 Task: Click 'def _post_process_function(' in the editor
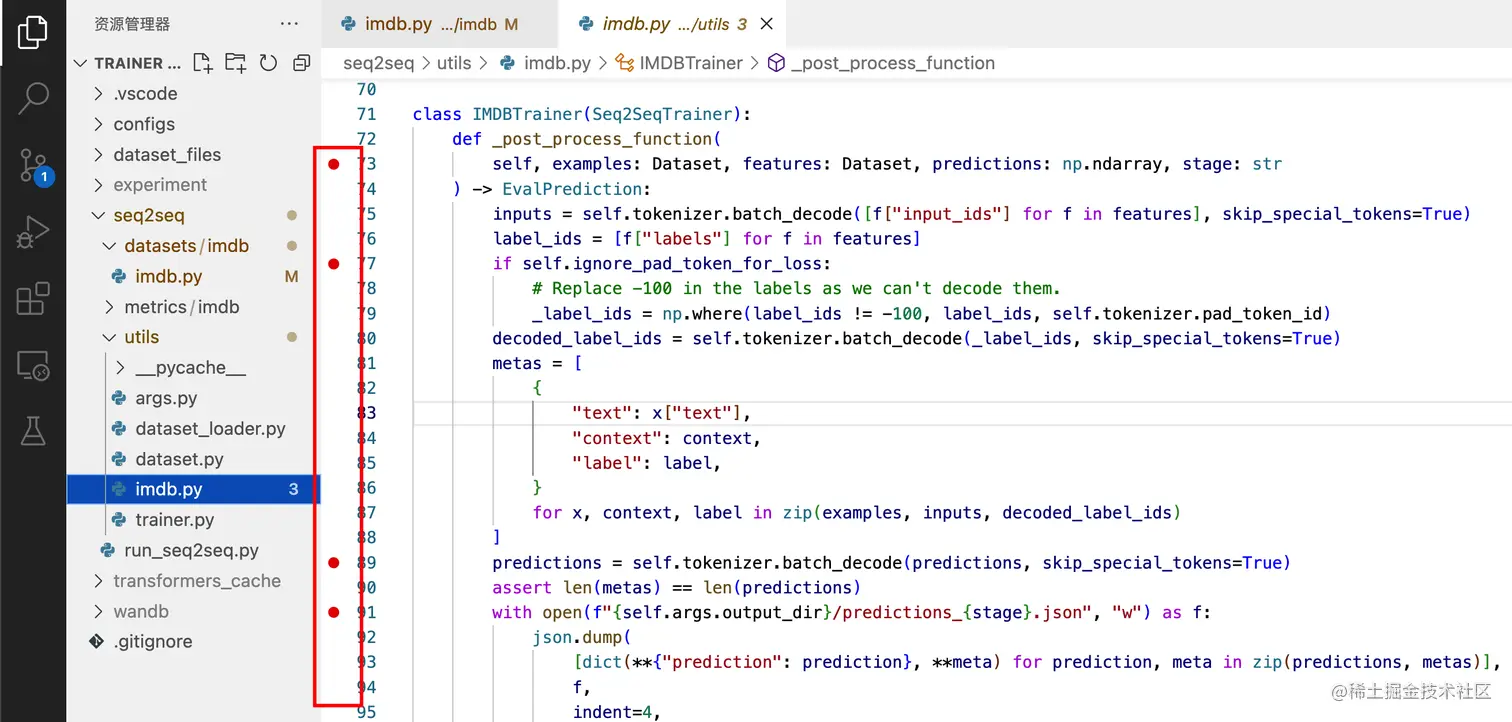pos(586,139)
